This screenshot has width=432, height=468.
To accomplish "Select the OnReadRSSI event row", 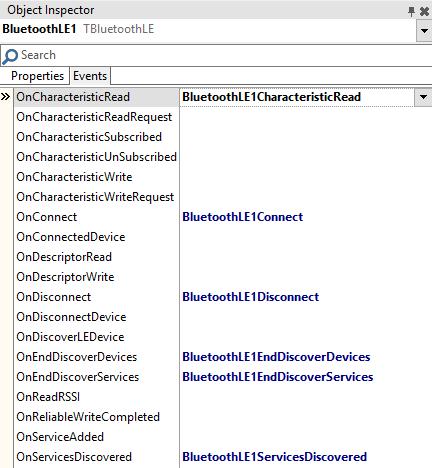I will [96, 397].
